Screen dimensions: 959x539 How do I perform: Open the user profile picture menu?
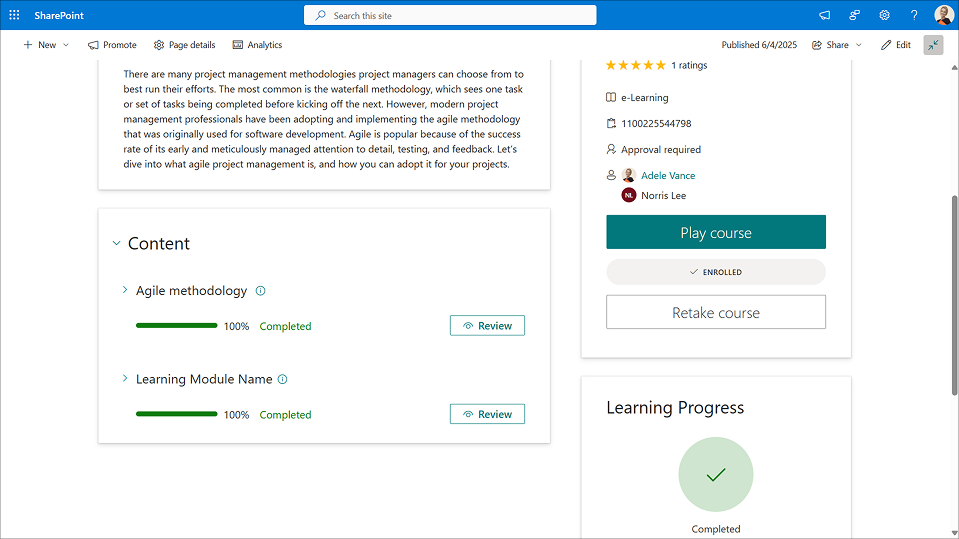[944, 15]
